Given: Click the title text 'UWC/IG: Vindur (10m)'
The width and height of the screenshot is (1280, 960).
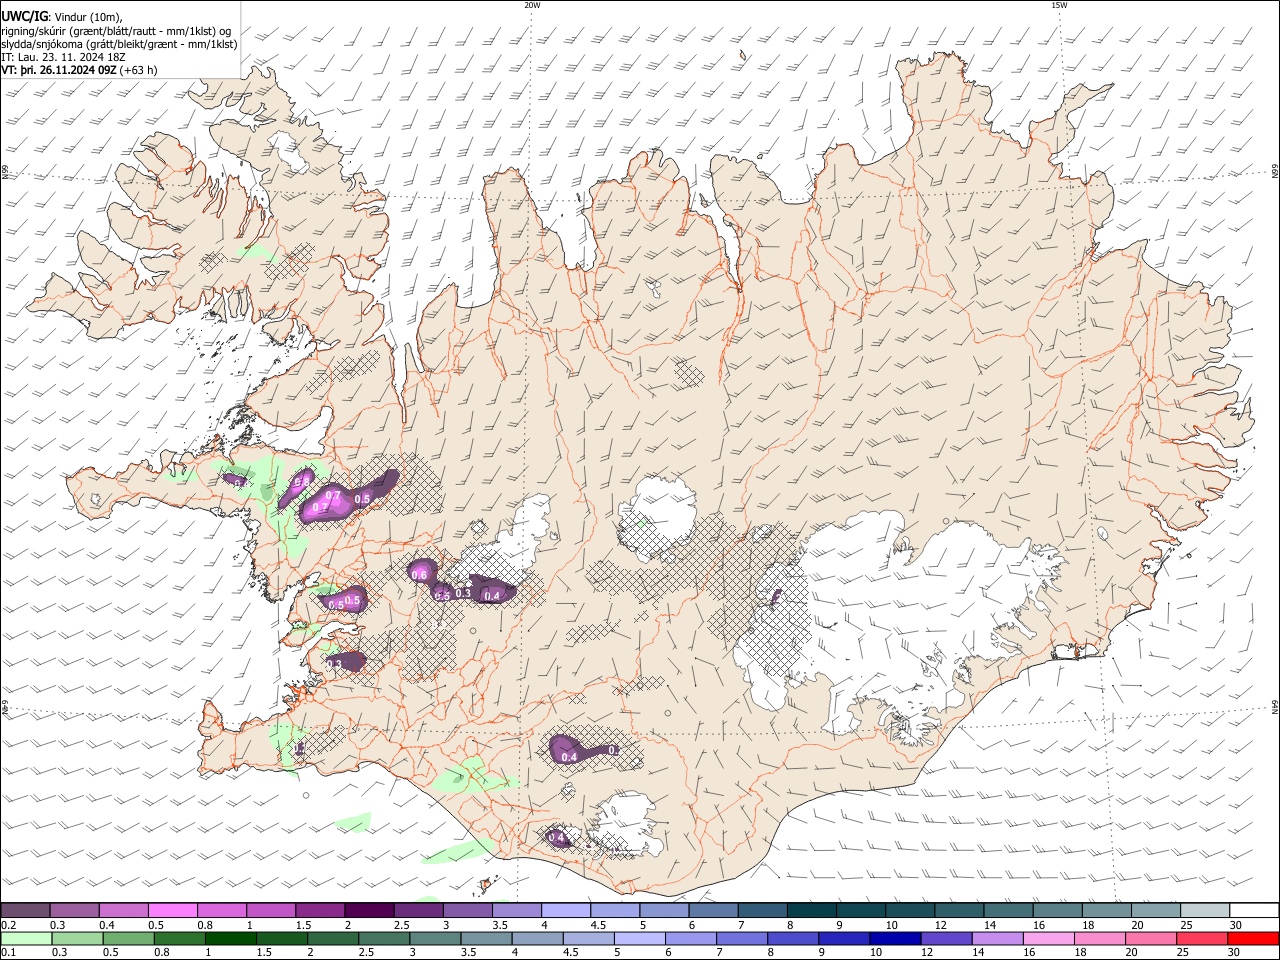Looking at the screenshot, I should pos(61,16).
